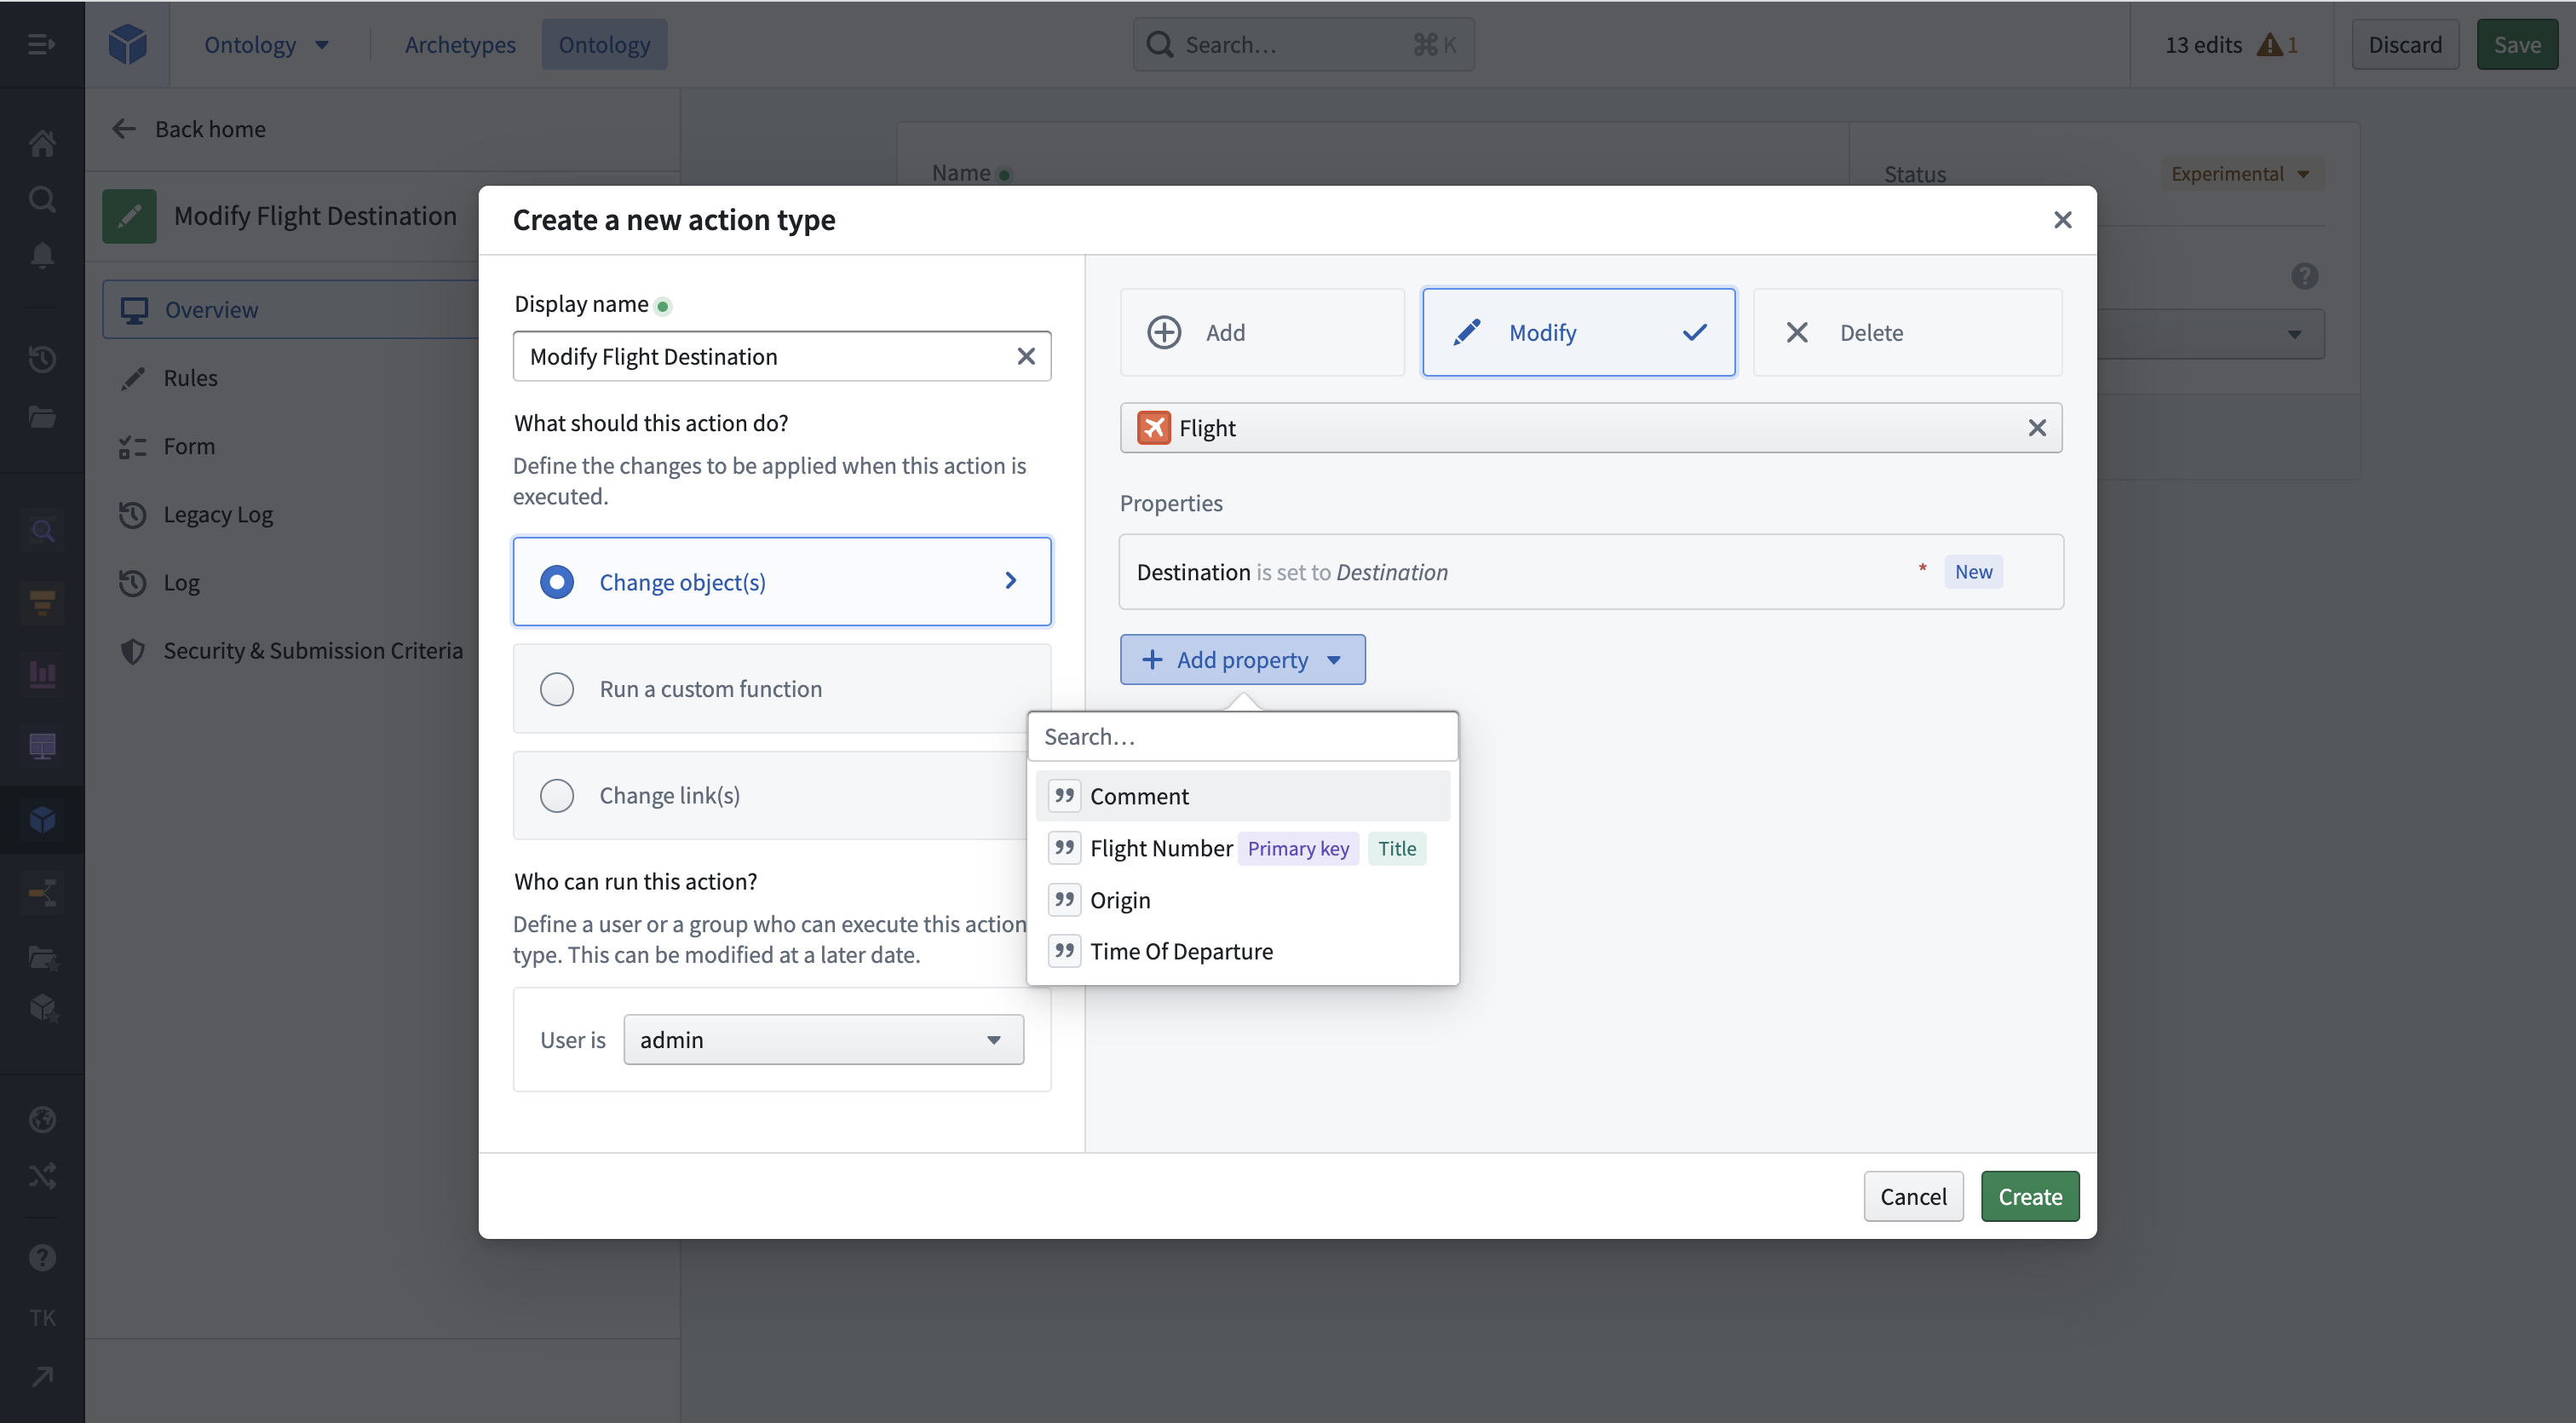Click the blue cube Ontology logo icon
This screenshot has height=1423, width=2576.
click(x=128, y=44)
